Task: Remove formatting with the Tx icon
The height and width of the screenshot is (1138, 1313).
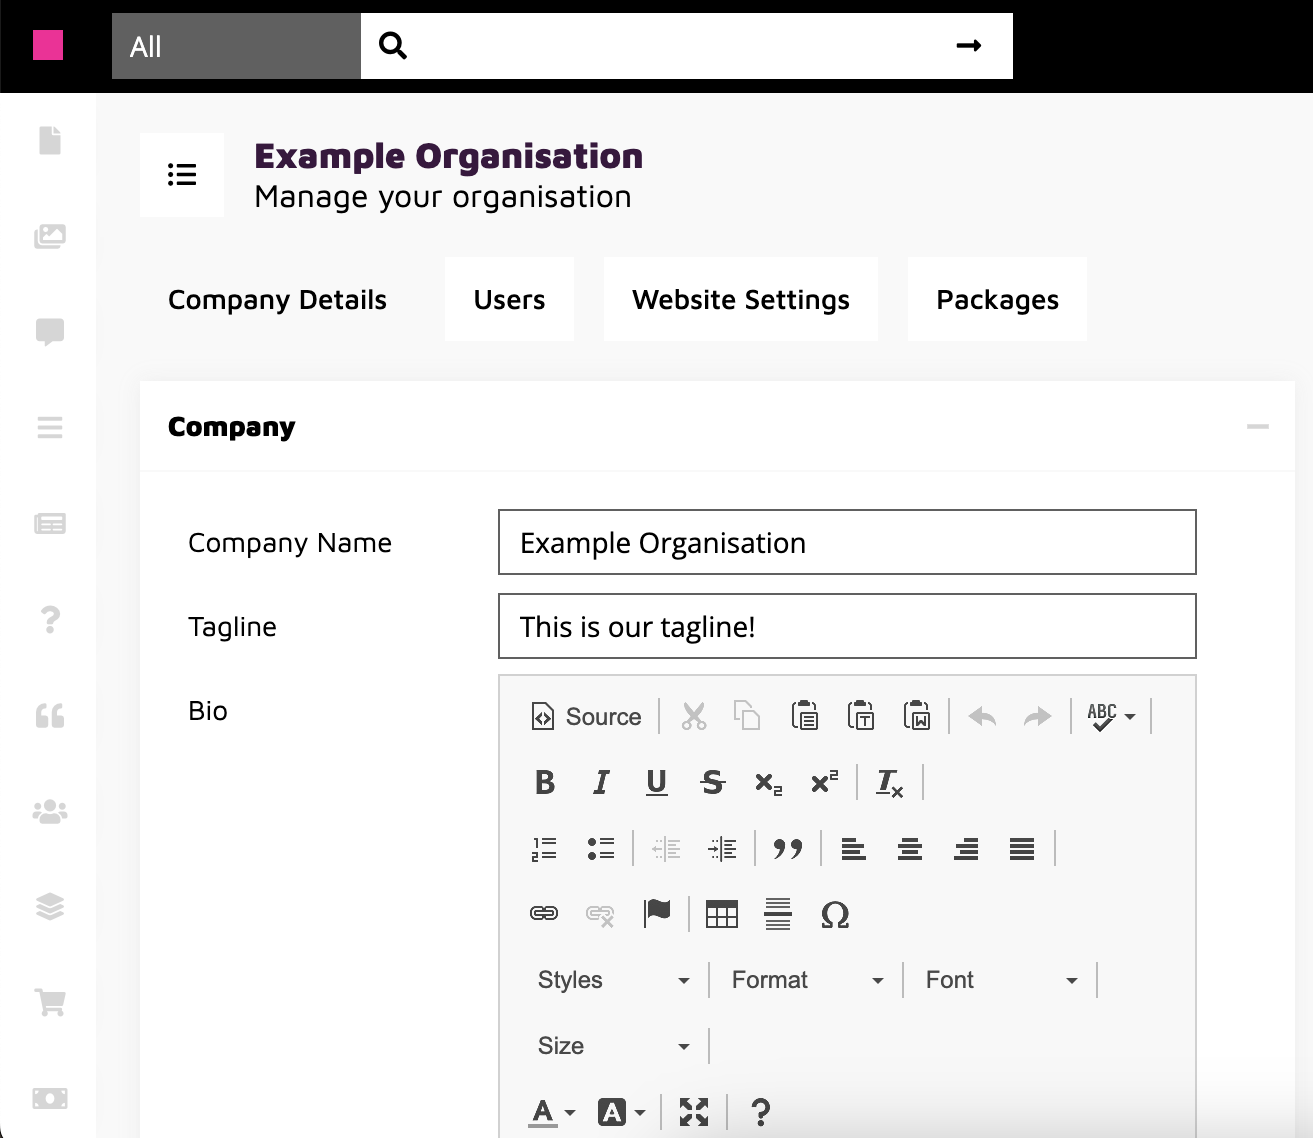Action: [887, 783]
